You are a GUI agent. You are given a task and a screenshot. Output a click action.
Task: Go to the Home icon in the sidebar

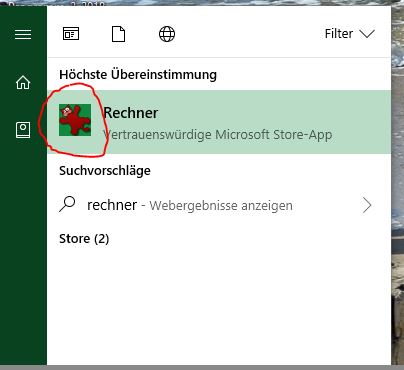23,82
